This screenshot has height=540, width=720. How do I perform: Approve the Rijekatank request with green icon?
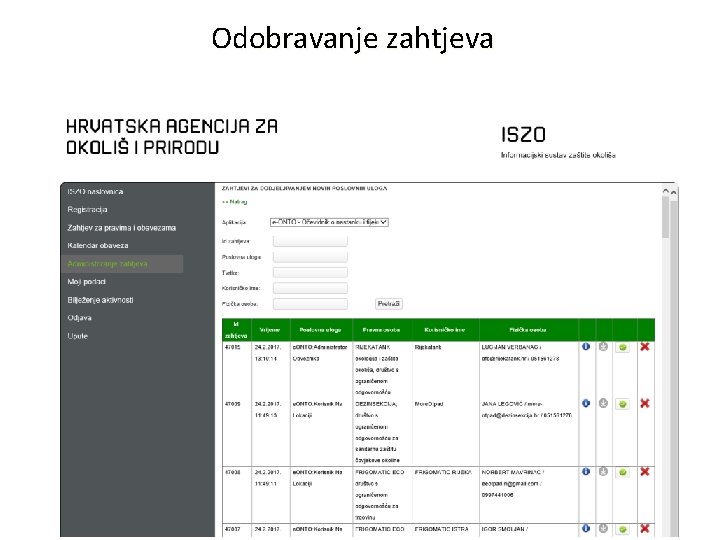(x=623, y=347)
